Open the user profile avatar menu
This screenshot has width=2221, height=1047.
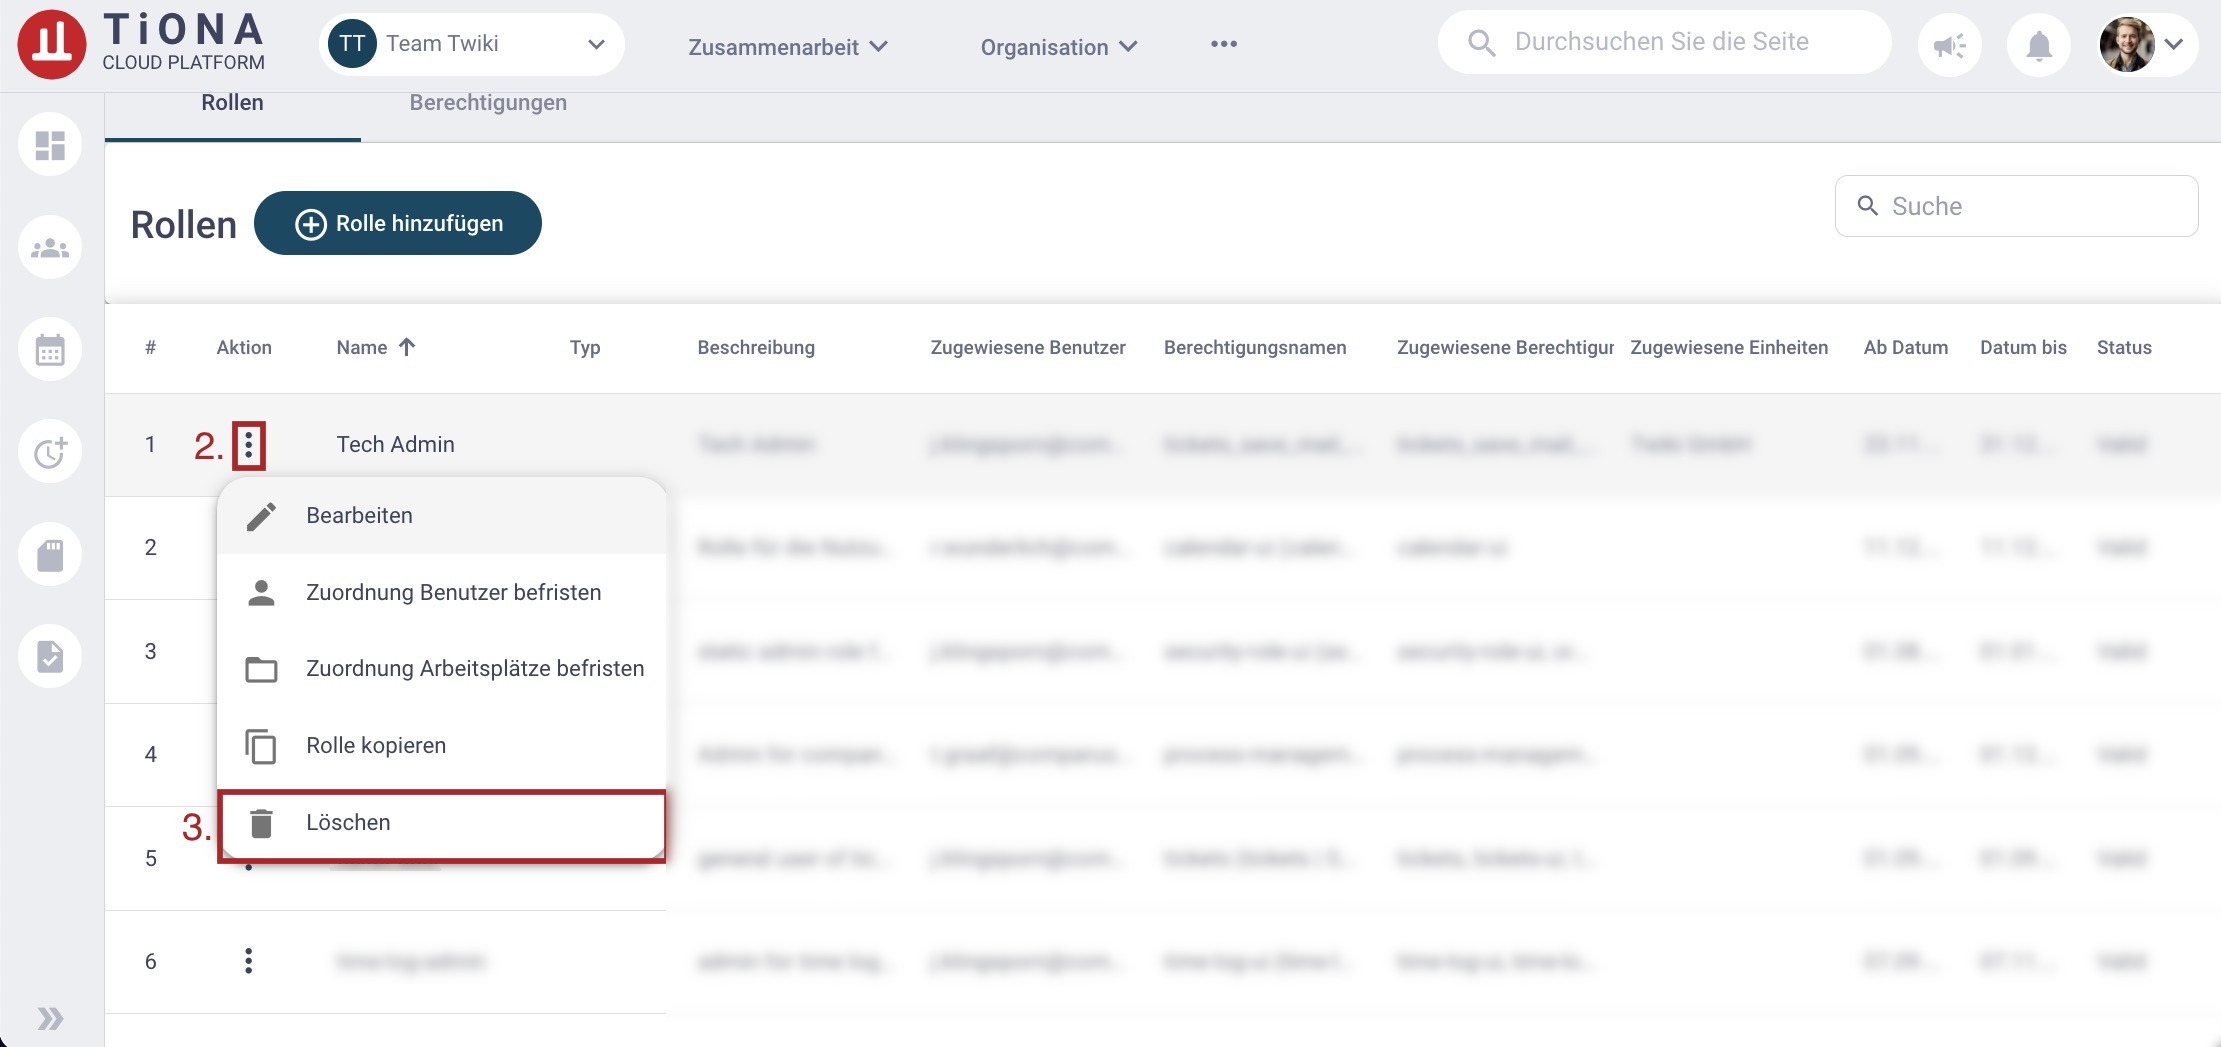click(x=2146, y=45)
